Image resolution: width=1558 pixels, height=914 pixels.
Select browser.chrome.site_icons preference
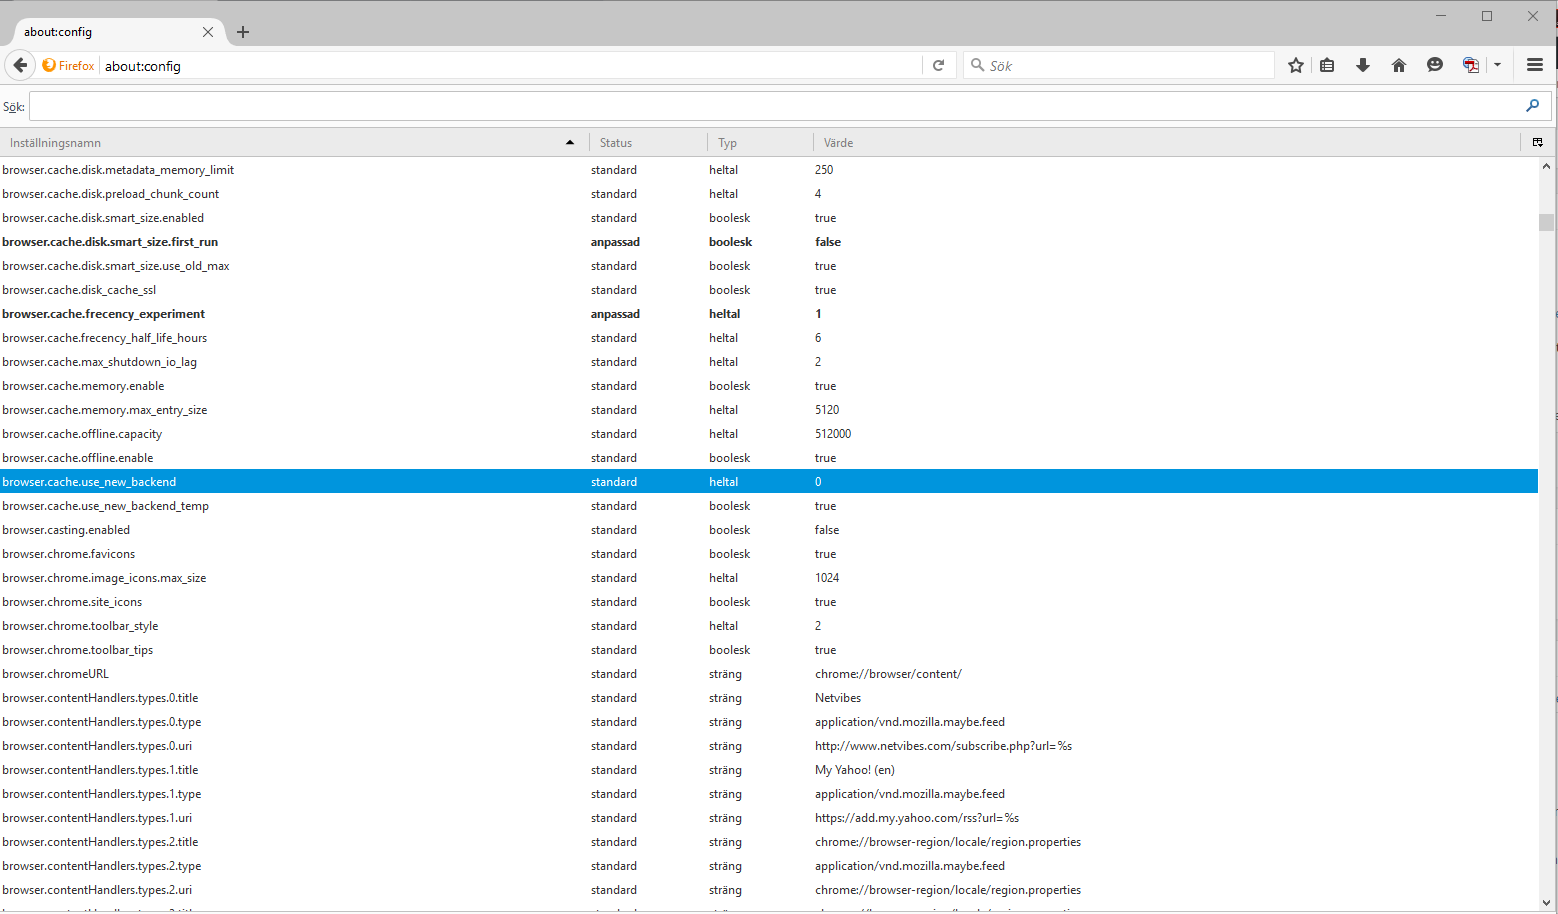tap(769, 602)
